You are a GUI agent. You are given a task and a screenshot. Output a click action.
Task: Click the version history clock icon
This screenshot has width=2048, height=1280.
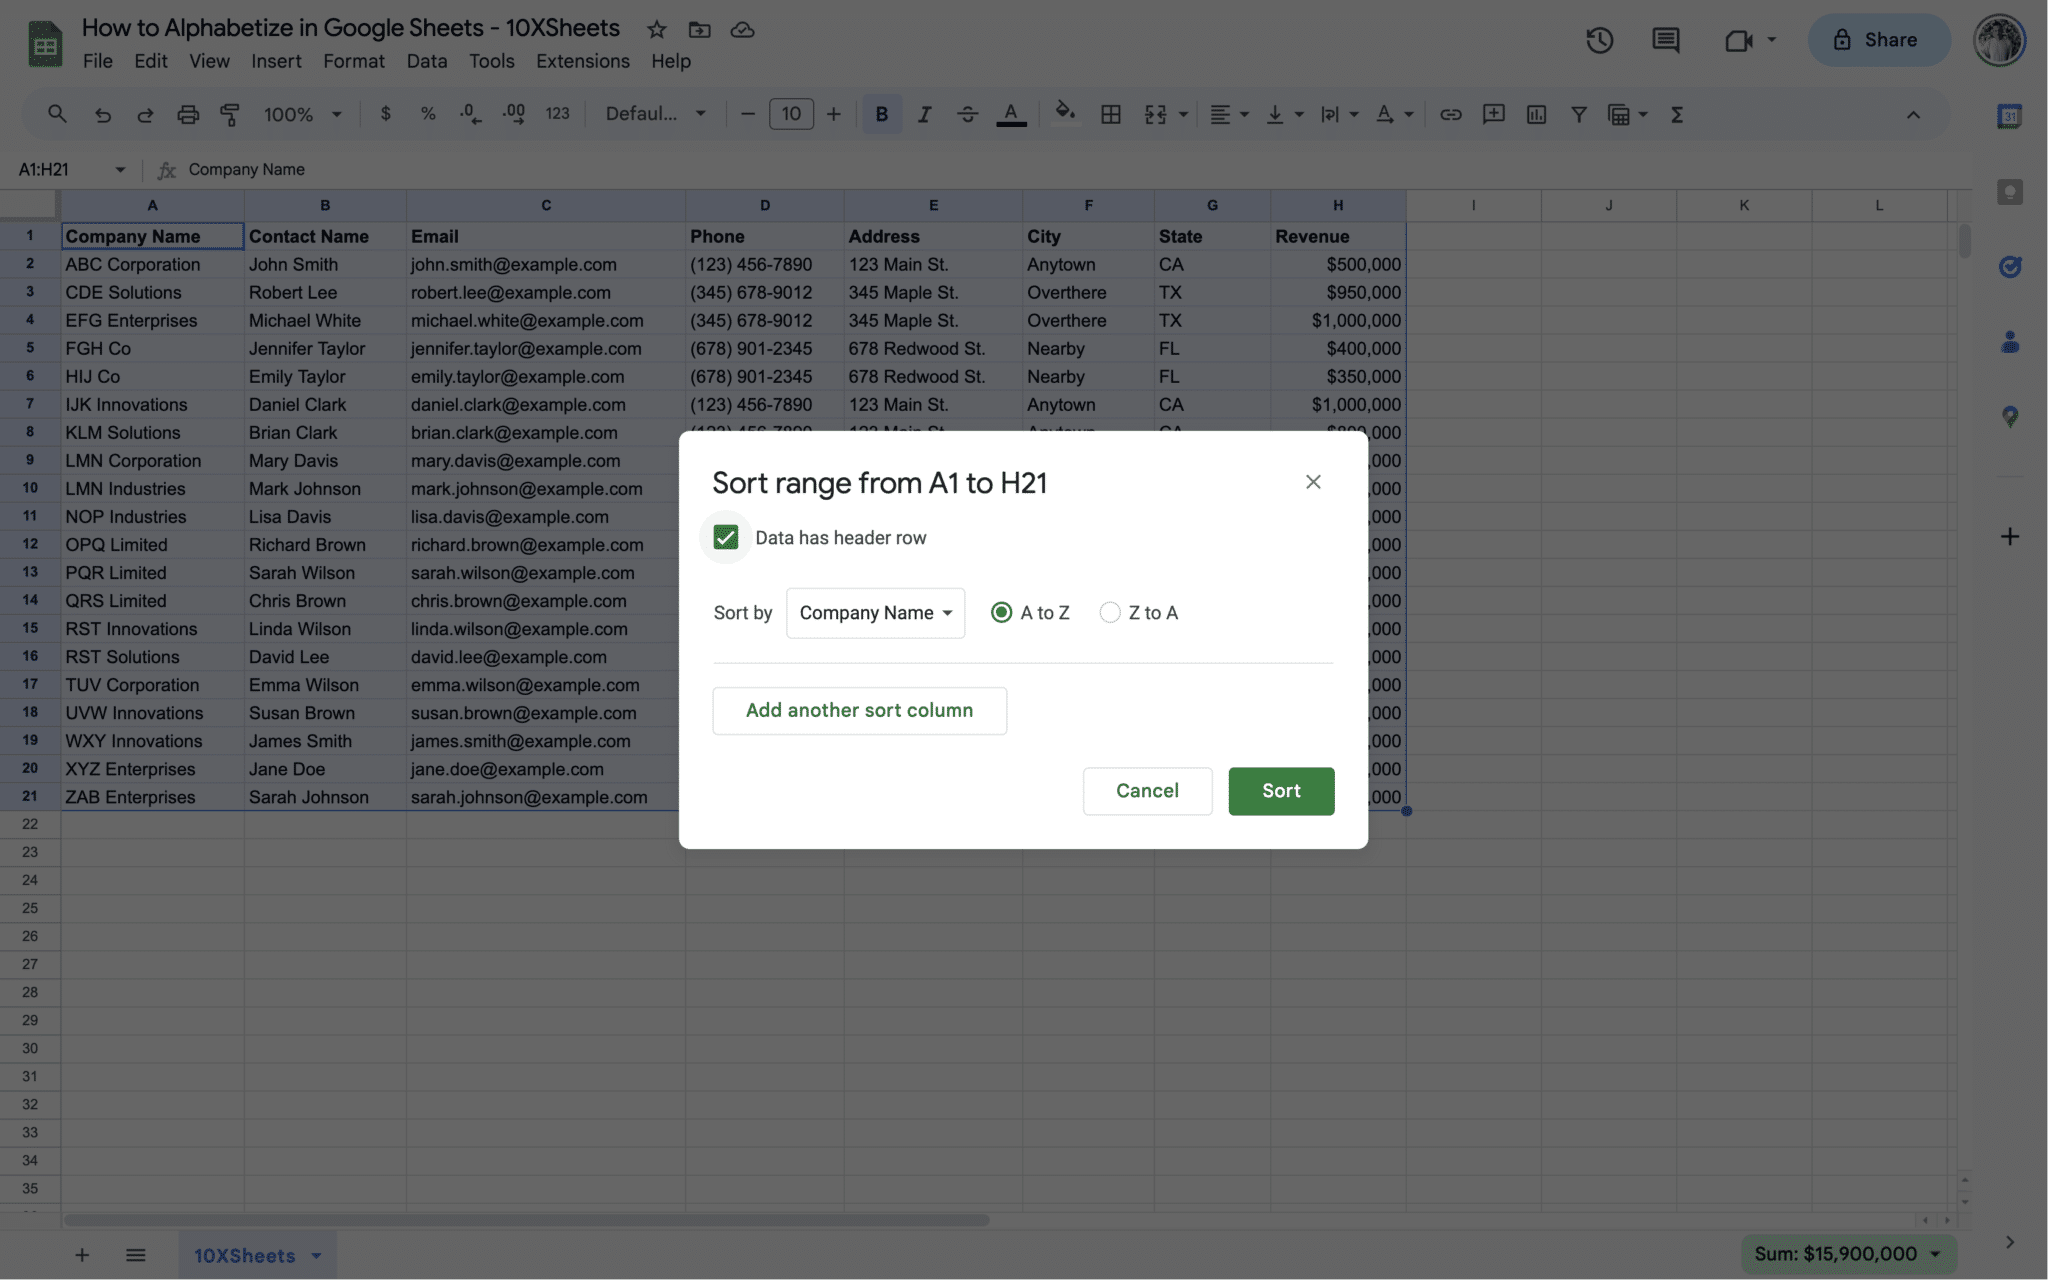point(1599,40)
